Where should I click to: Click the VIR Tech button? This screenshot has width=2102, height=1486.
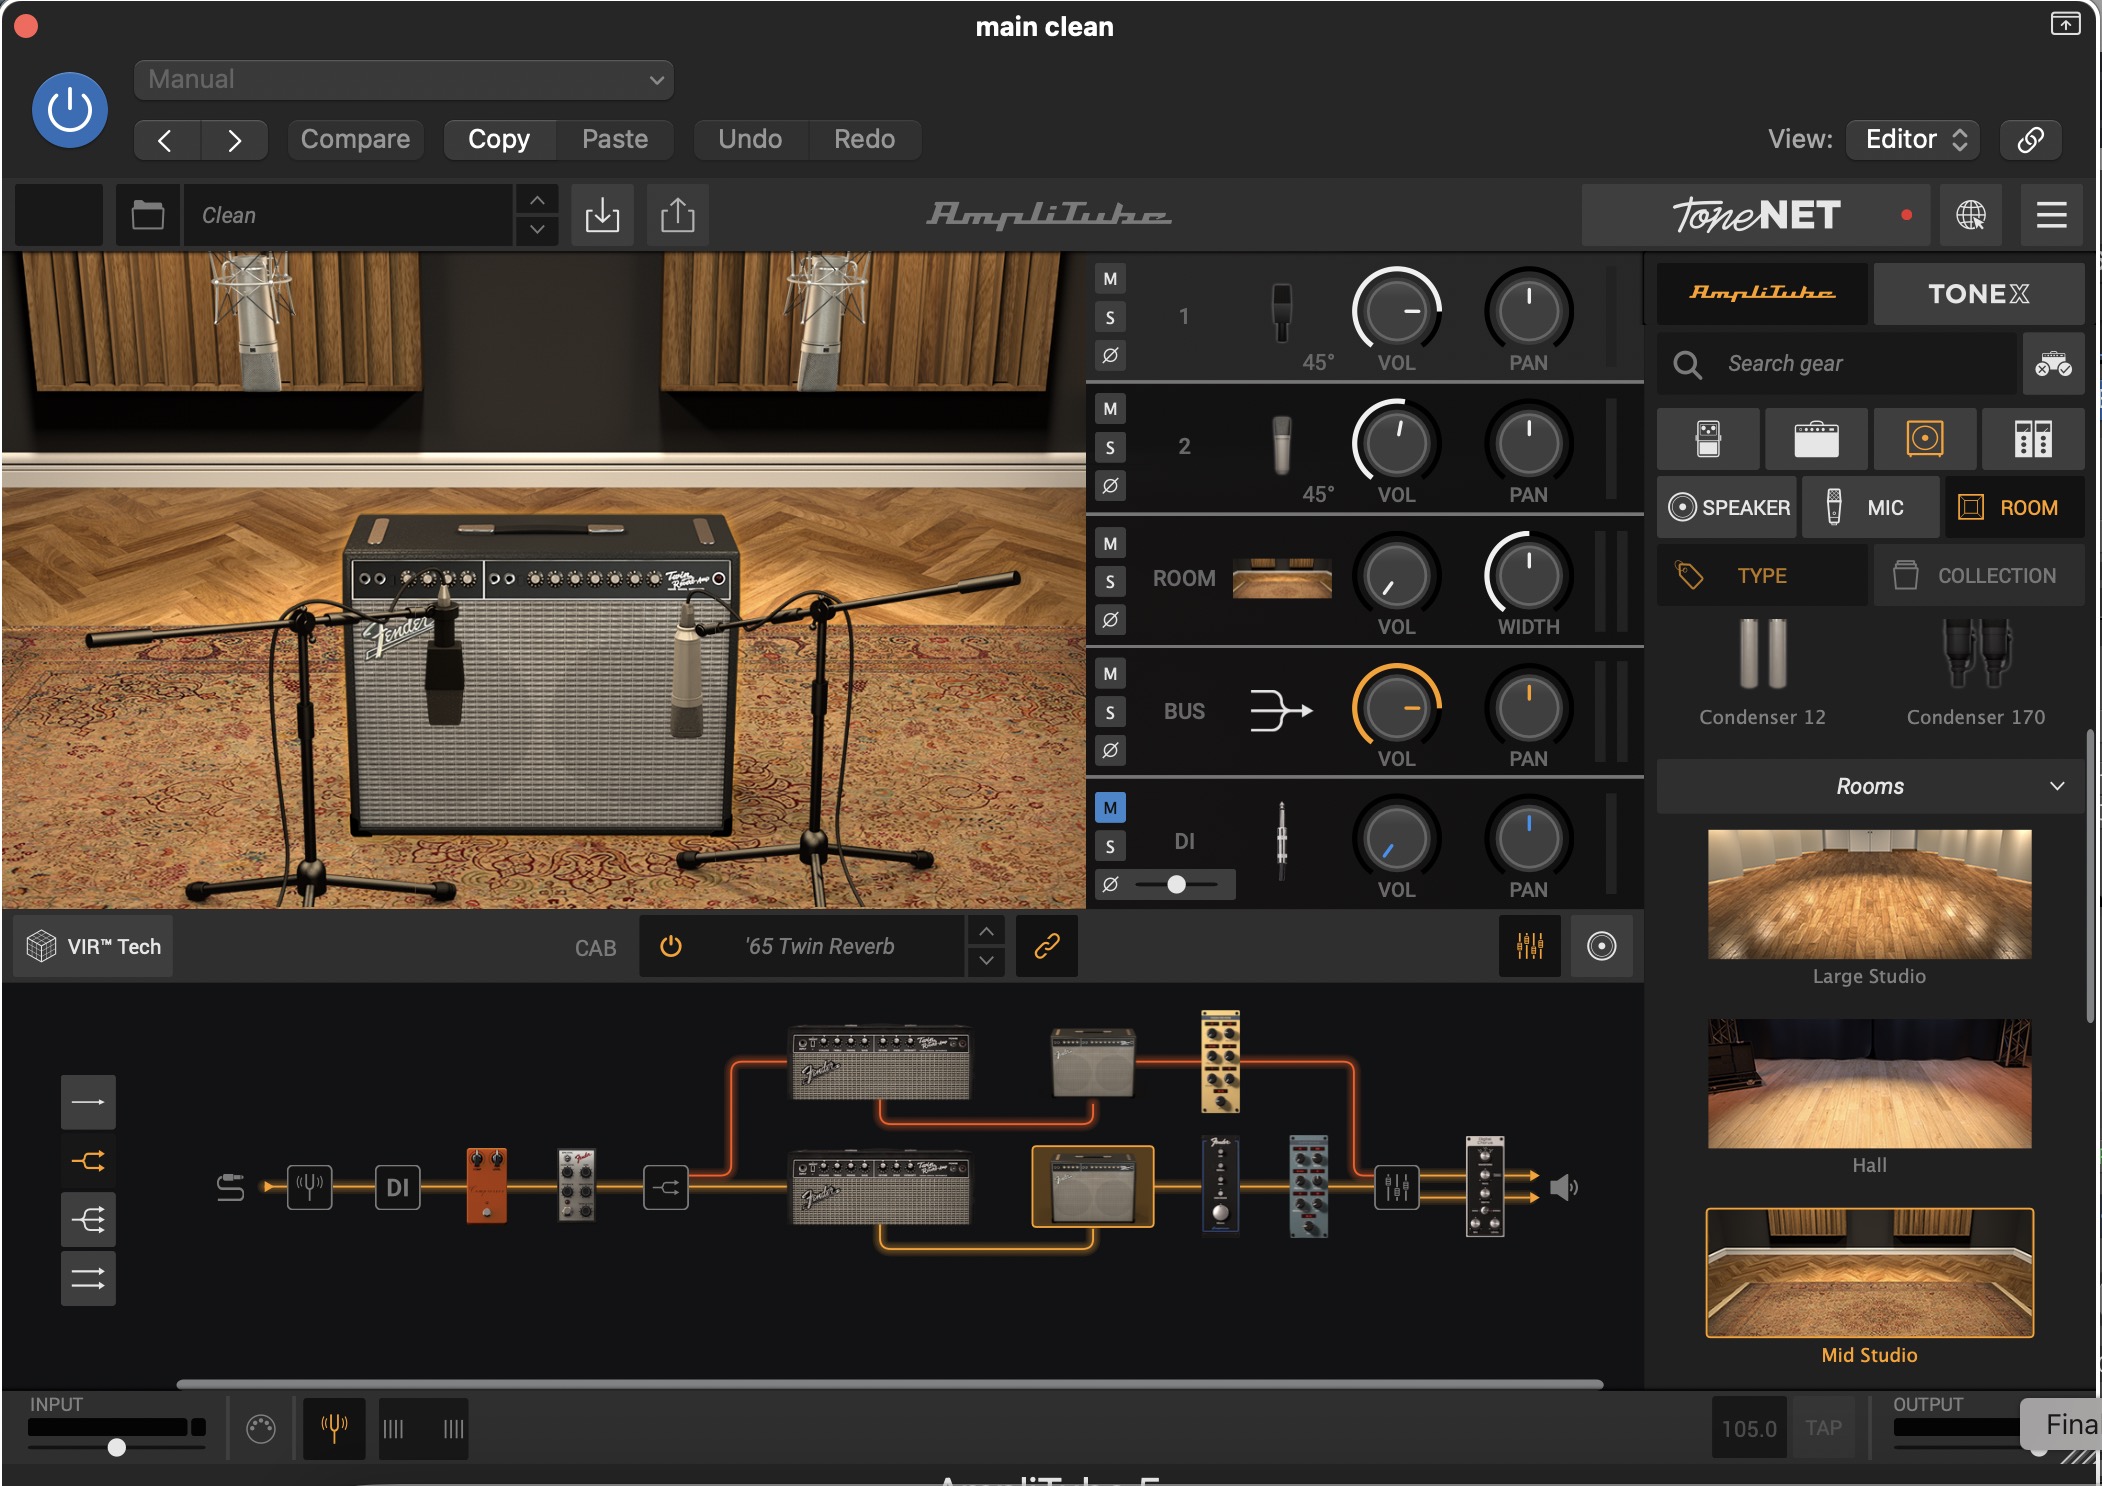[x=93, y=946]
